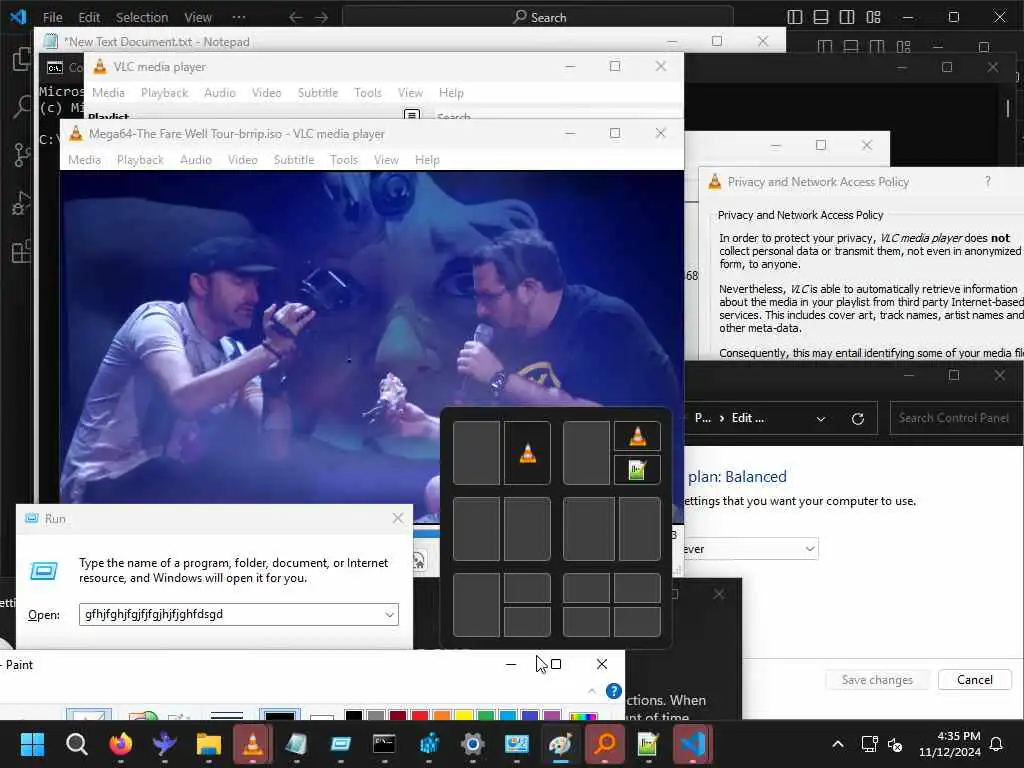Toggle Panel in front VS Code title bar
The image size is (1024, 768).
(821, 18)
